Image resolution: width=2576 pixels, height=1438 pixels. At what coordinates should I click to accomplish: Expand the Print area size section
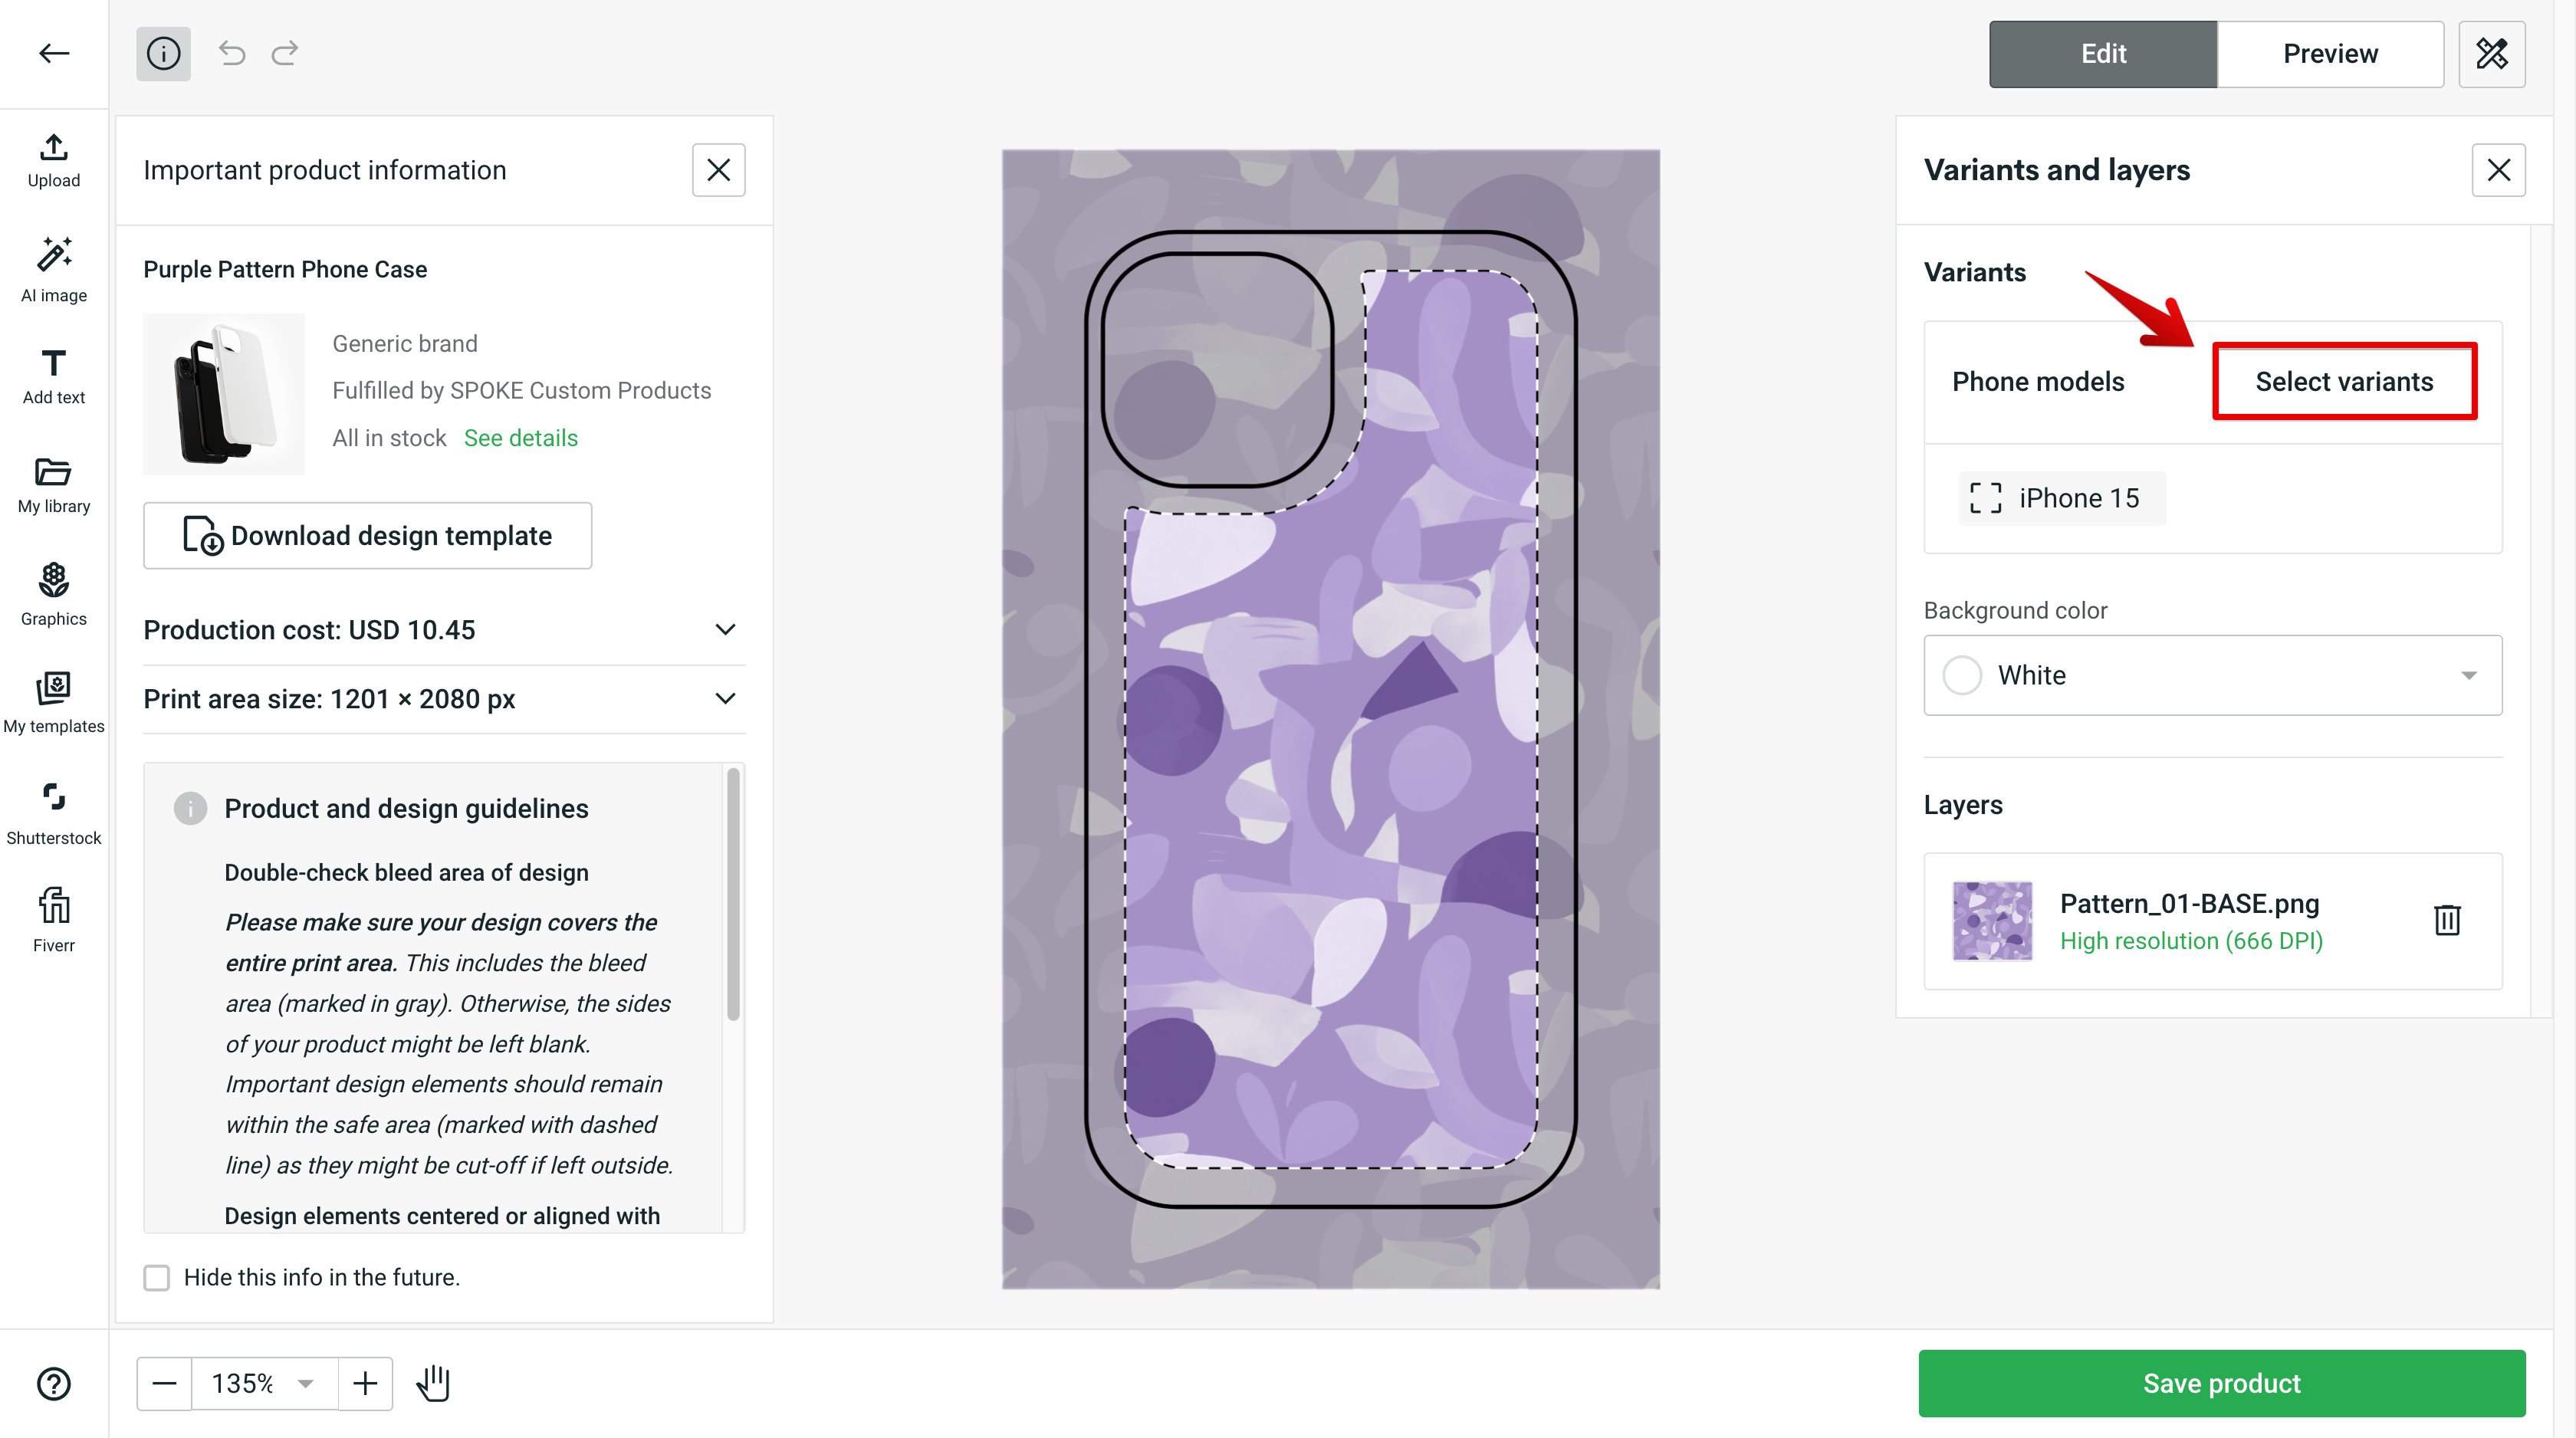tap(725, 698)
